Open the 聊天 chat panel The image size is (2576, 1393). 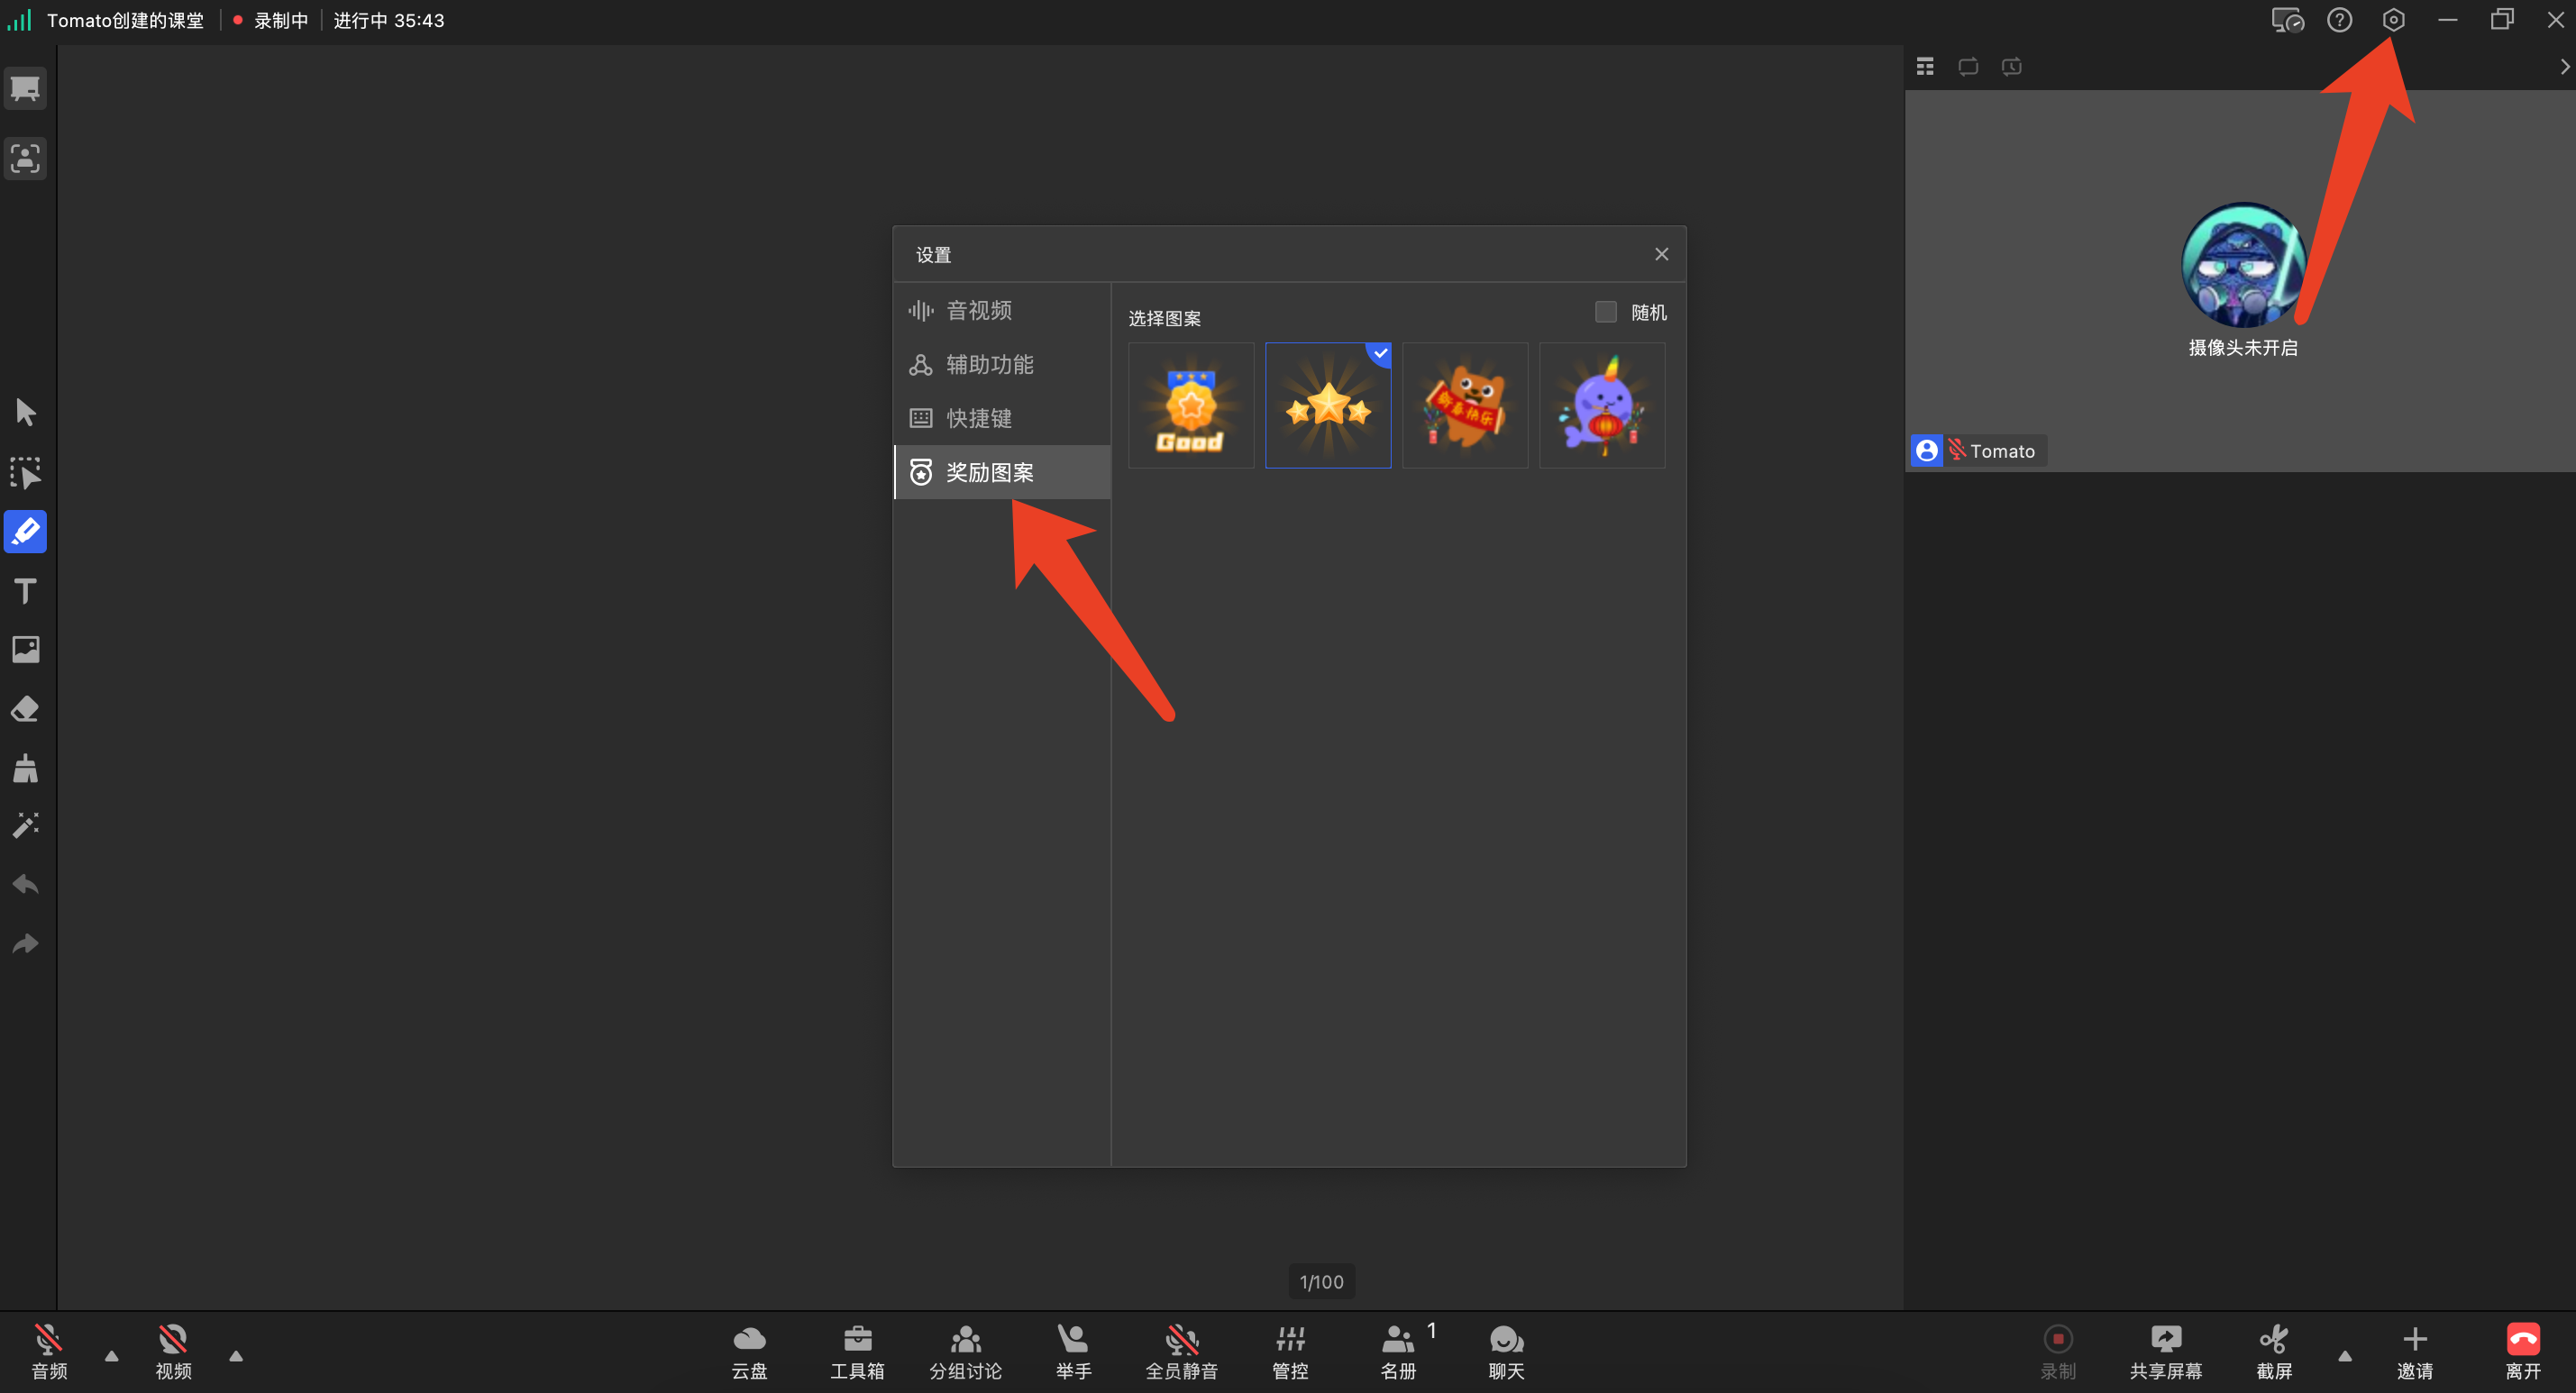click(1506, 1351)
